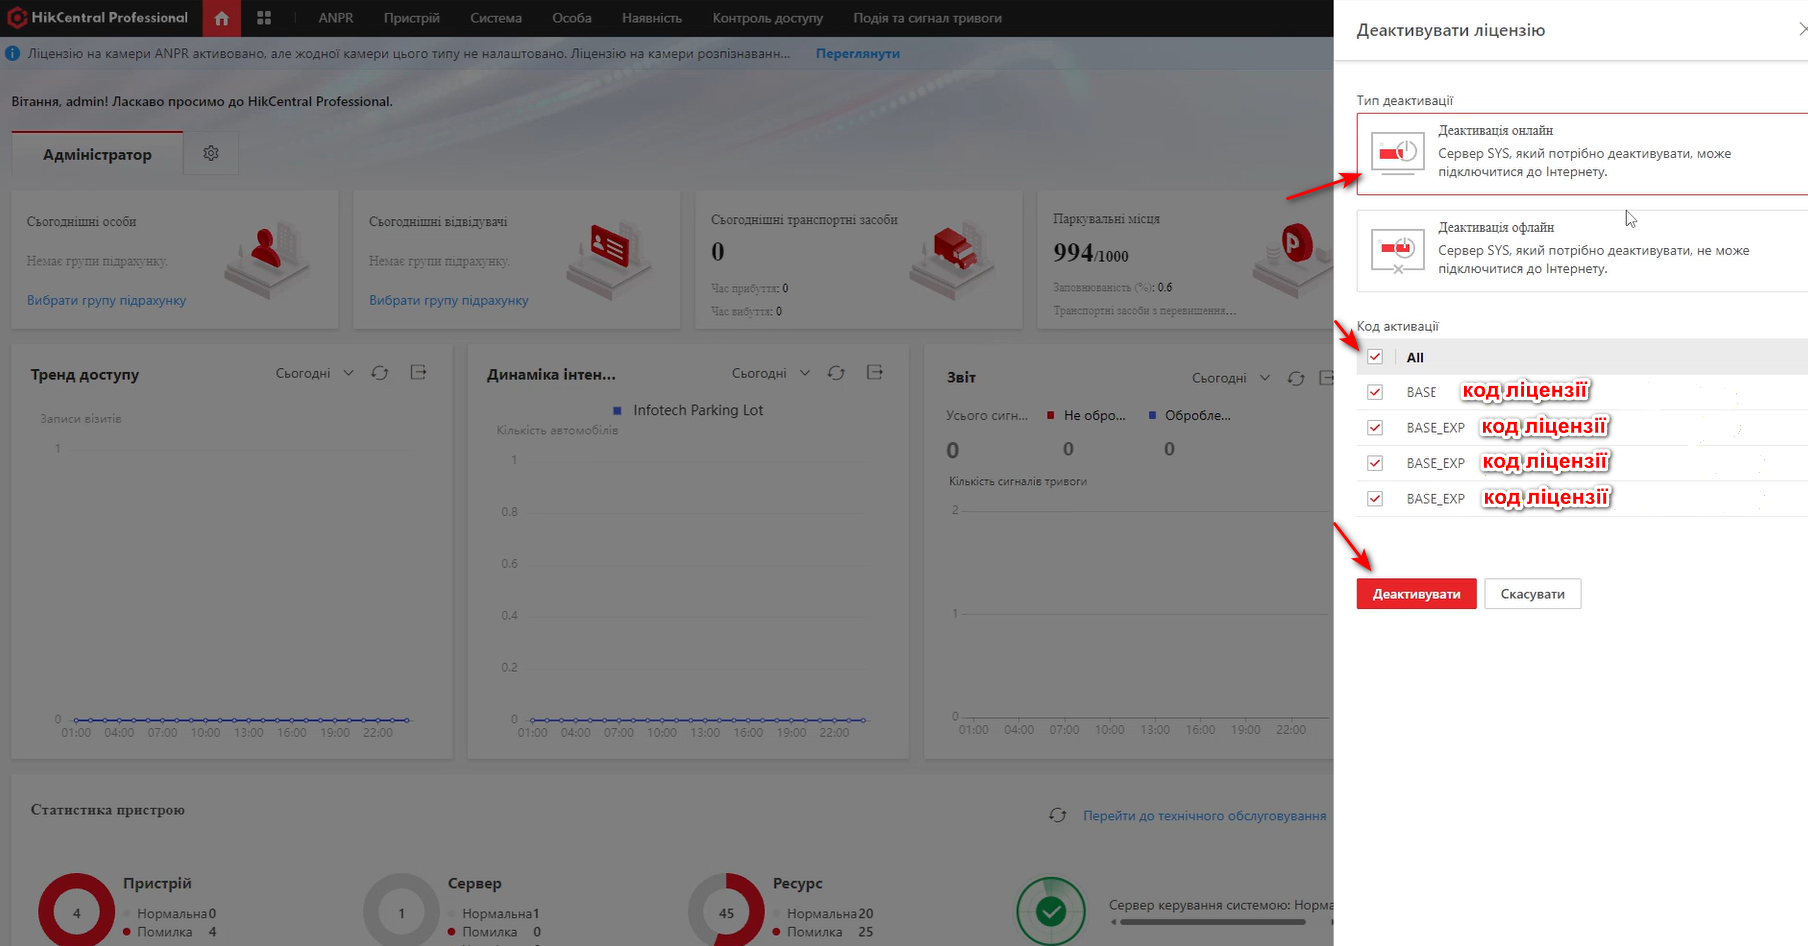Open the Сьогодні dropdown in Звіт panel
1808x946 pixels.
pos(1230,378)
